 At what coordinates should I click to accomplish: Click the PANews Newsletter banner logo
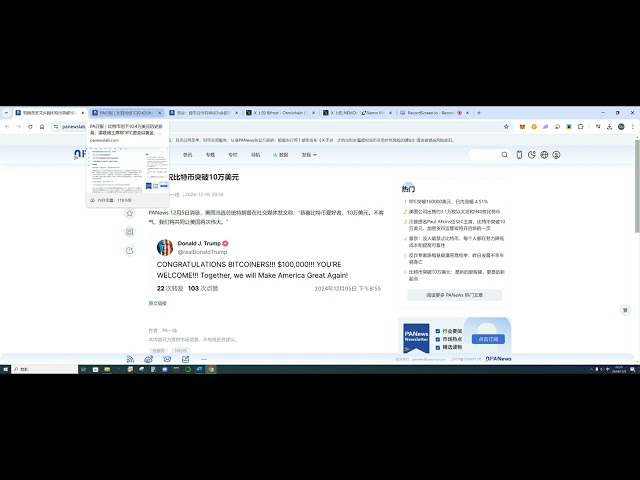click(x=416, y=338)
